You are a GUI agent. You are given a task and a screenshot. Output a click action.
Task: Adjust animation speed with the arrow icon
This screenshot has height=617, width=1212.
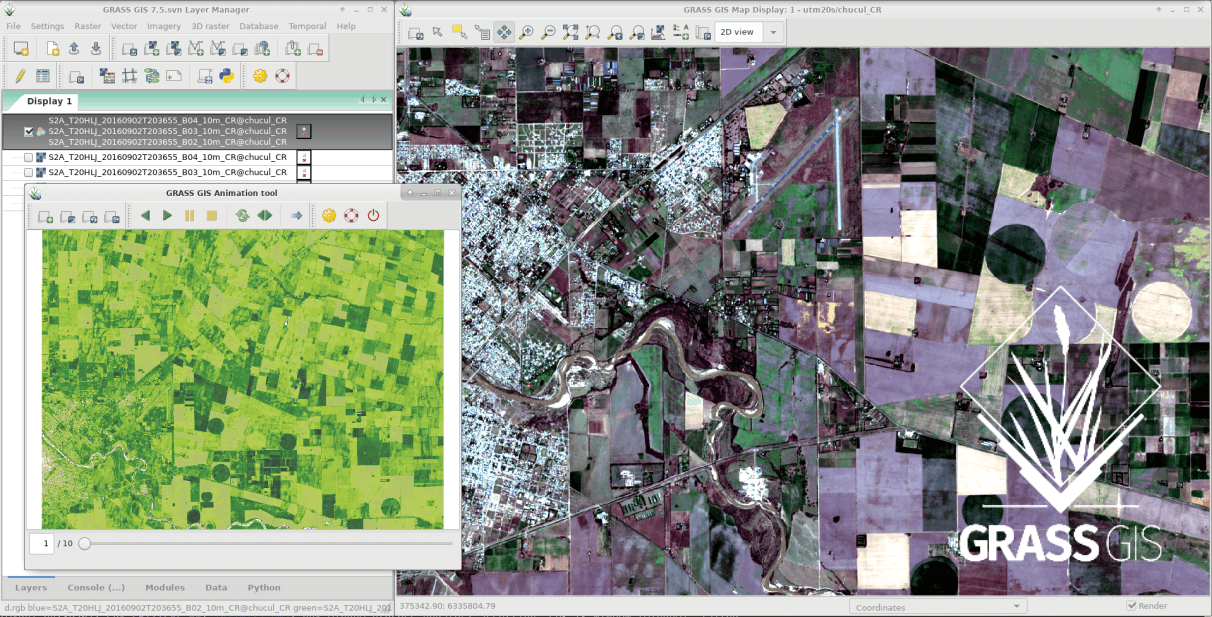(x=296, y=215)
